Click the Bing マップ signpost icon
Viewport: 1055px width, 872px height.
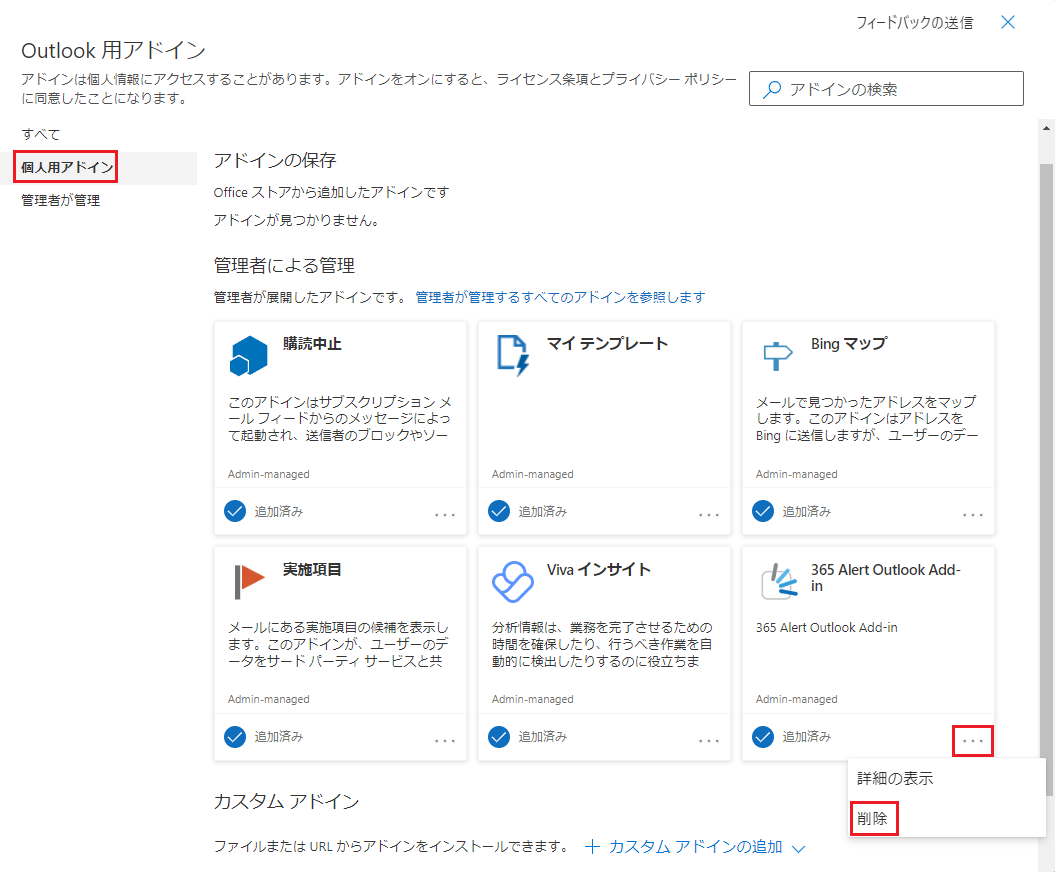[x=776, y=355]
